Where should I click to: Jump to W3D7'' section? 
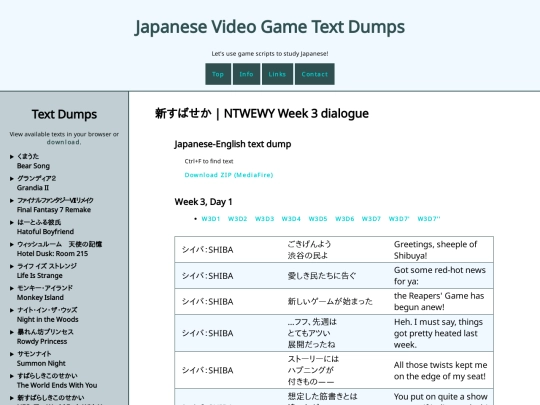(429, 219)
